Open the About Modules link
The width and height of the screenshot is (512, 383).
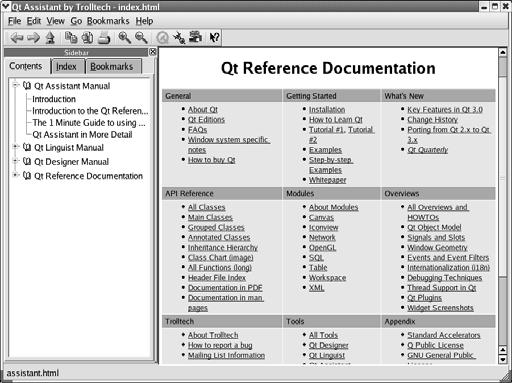pyautogui.click(x=334, y=207)
